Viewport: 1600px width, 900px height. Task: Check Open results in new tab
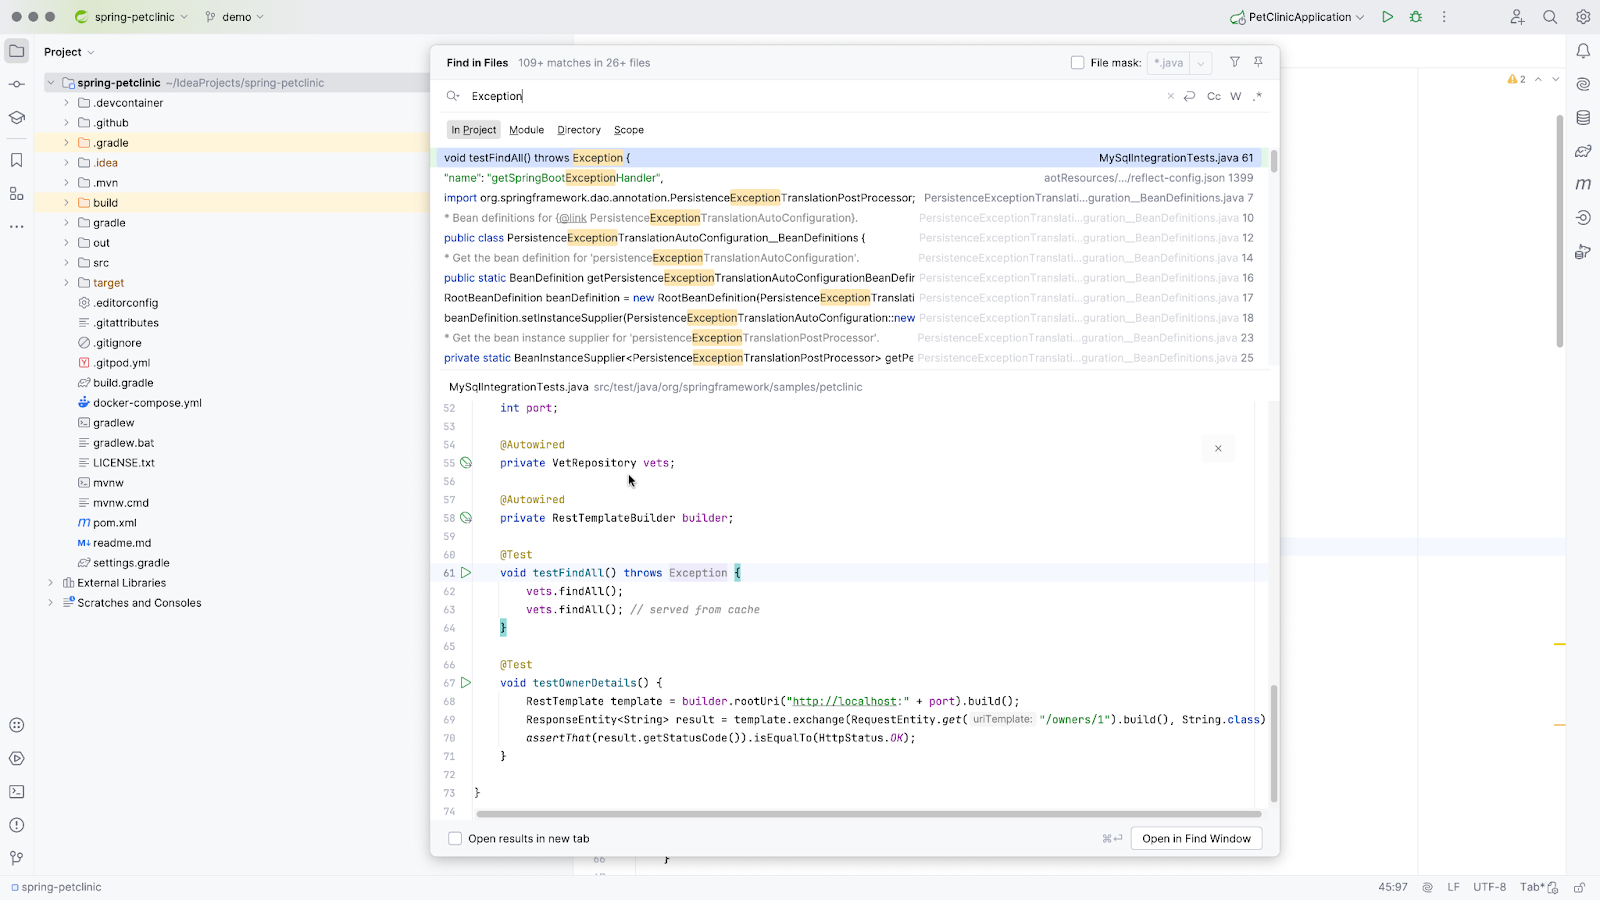455,839
